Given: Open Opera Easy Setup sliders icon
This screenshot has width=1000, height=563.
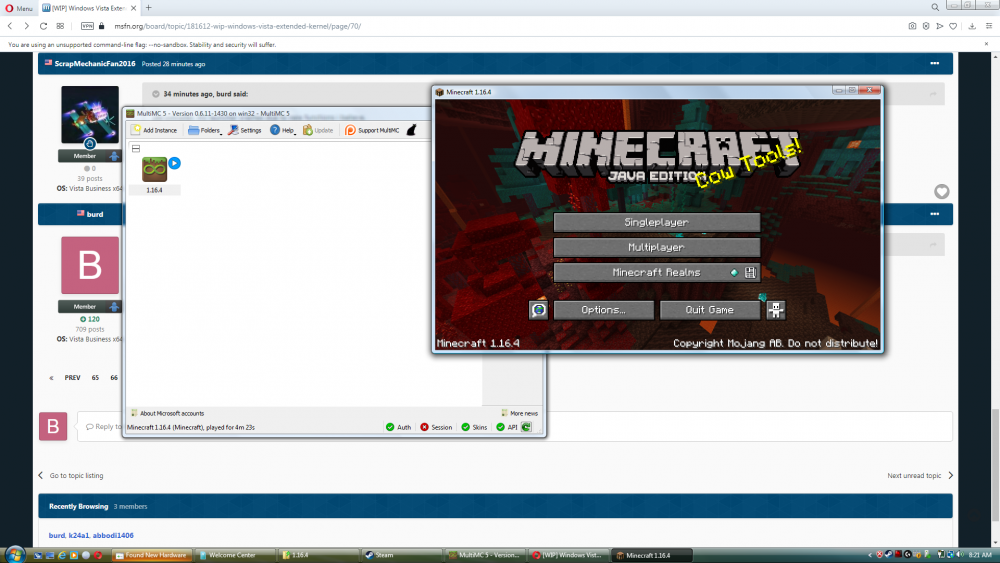Looking at the screenshot, I should 989,26.
